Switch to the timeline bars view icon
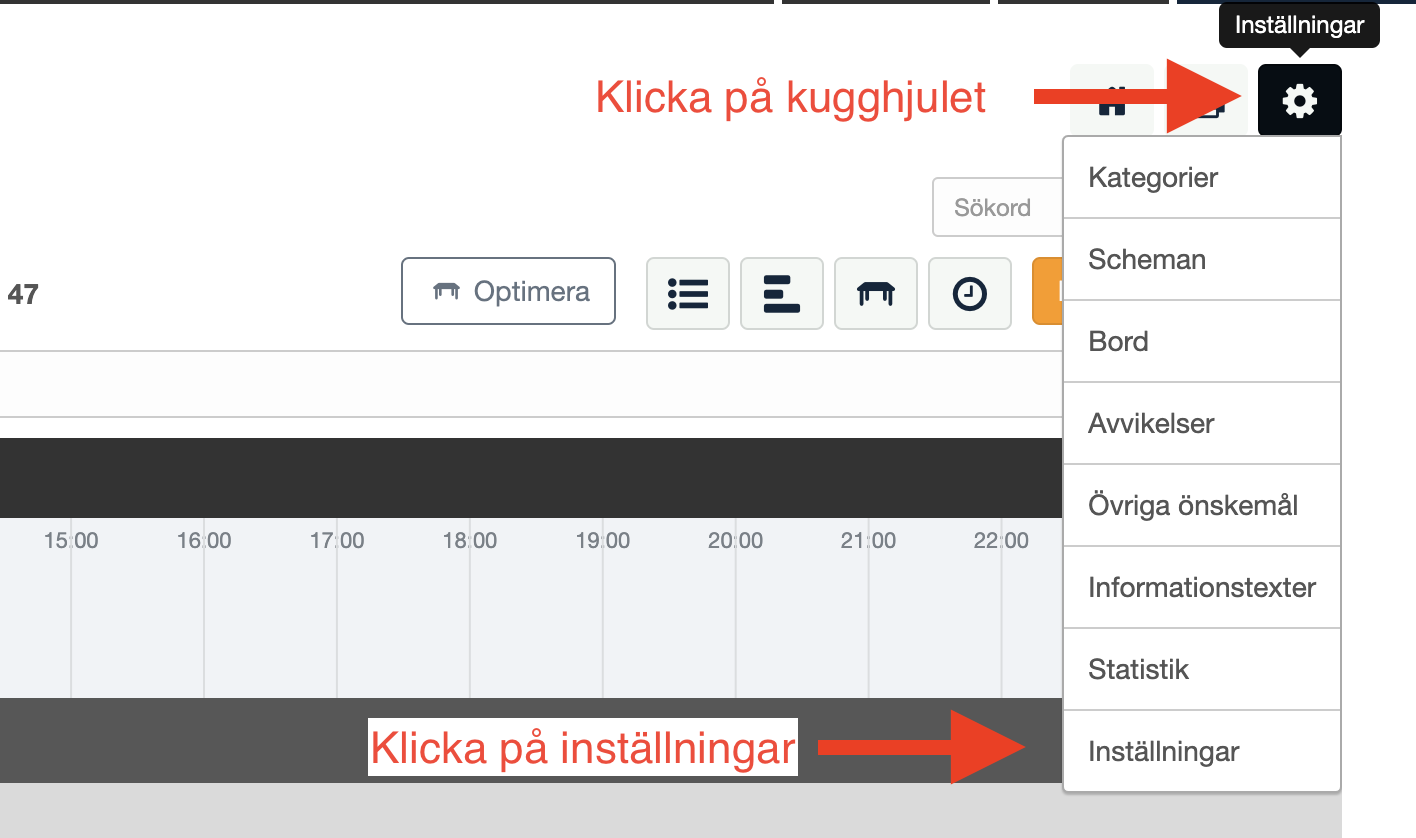This screenshot has width=1416, height=838. click(782, 293)
